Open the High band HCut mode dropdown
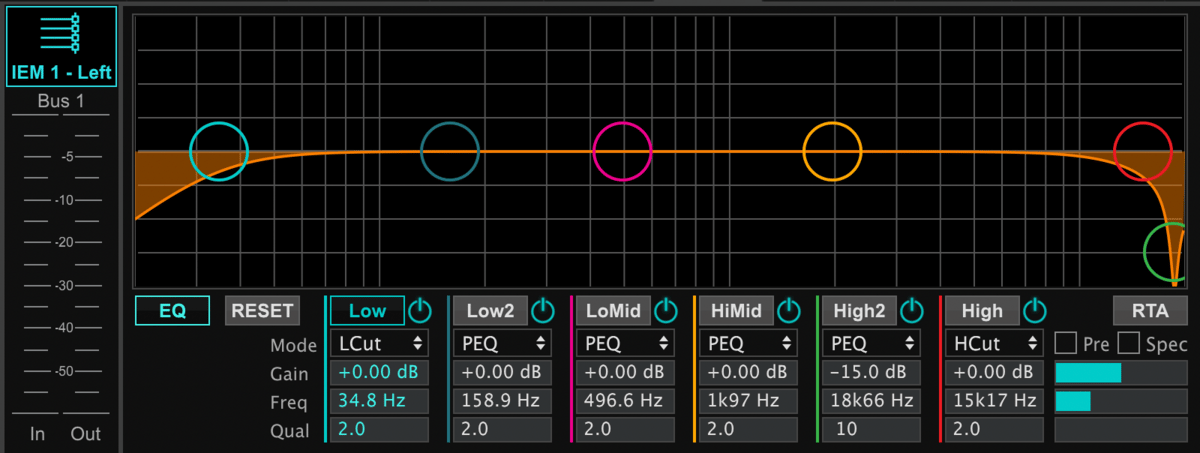1200x453 pixels. point(994,343)
